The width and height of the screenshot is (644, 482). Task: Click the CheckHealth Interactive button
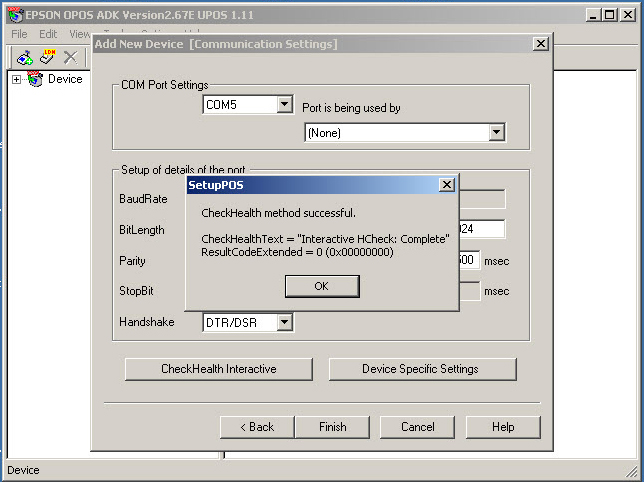pyautogui.click(x=218, y=369)
